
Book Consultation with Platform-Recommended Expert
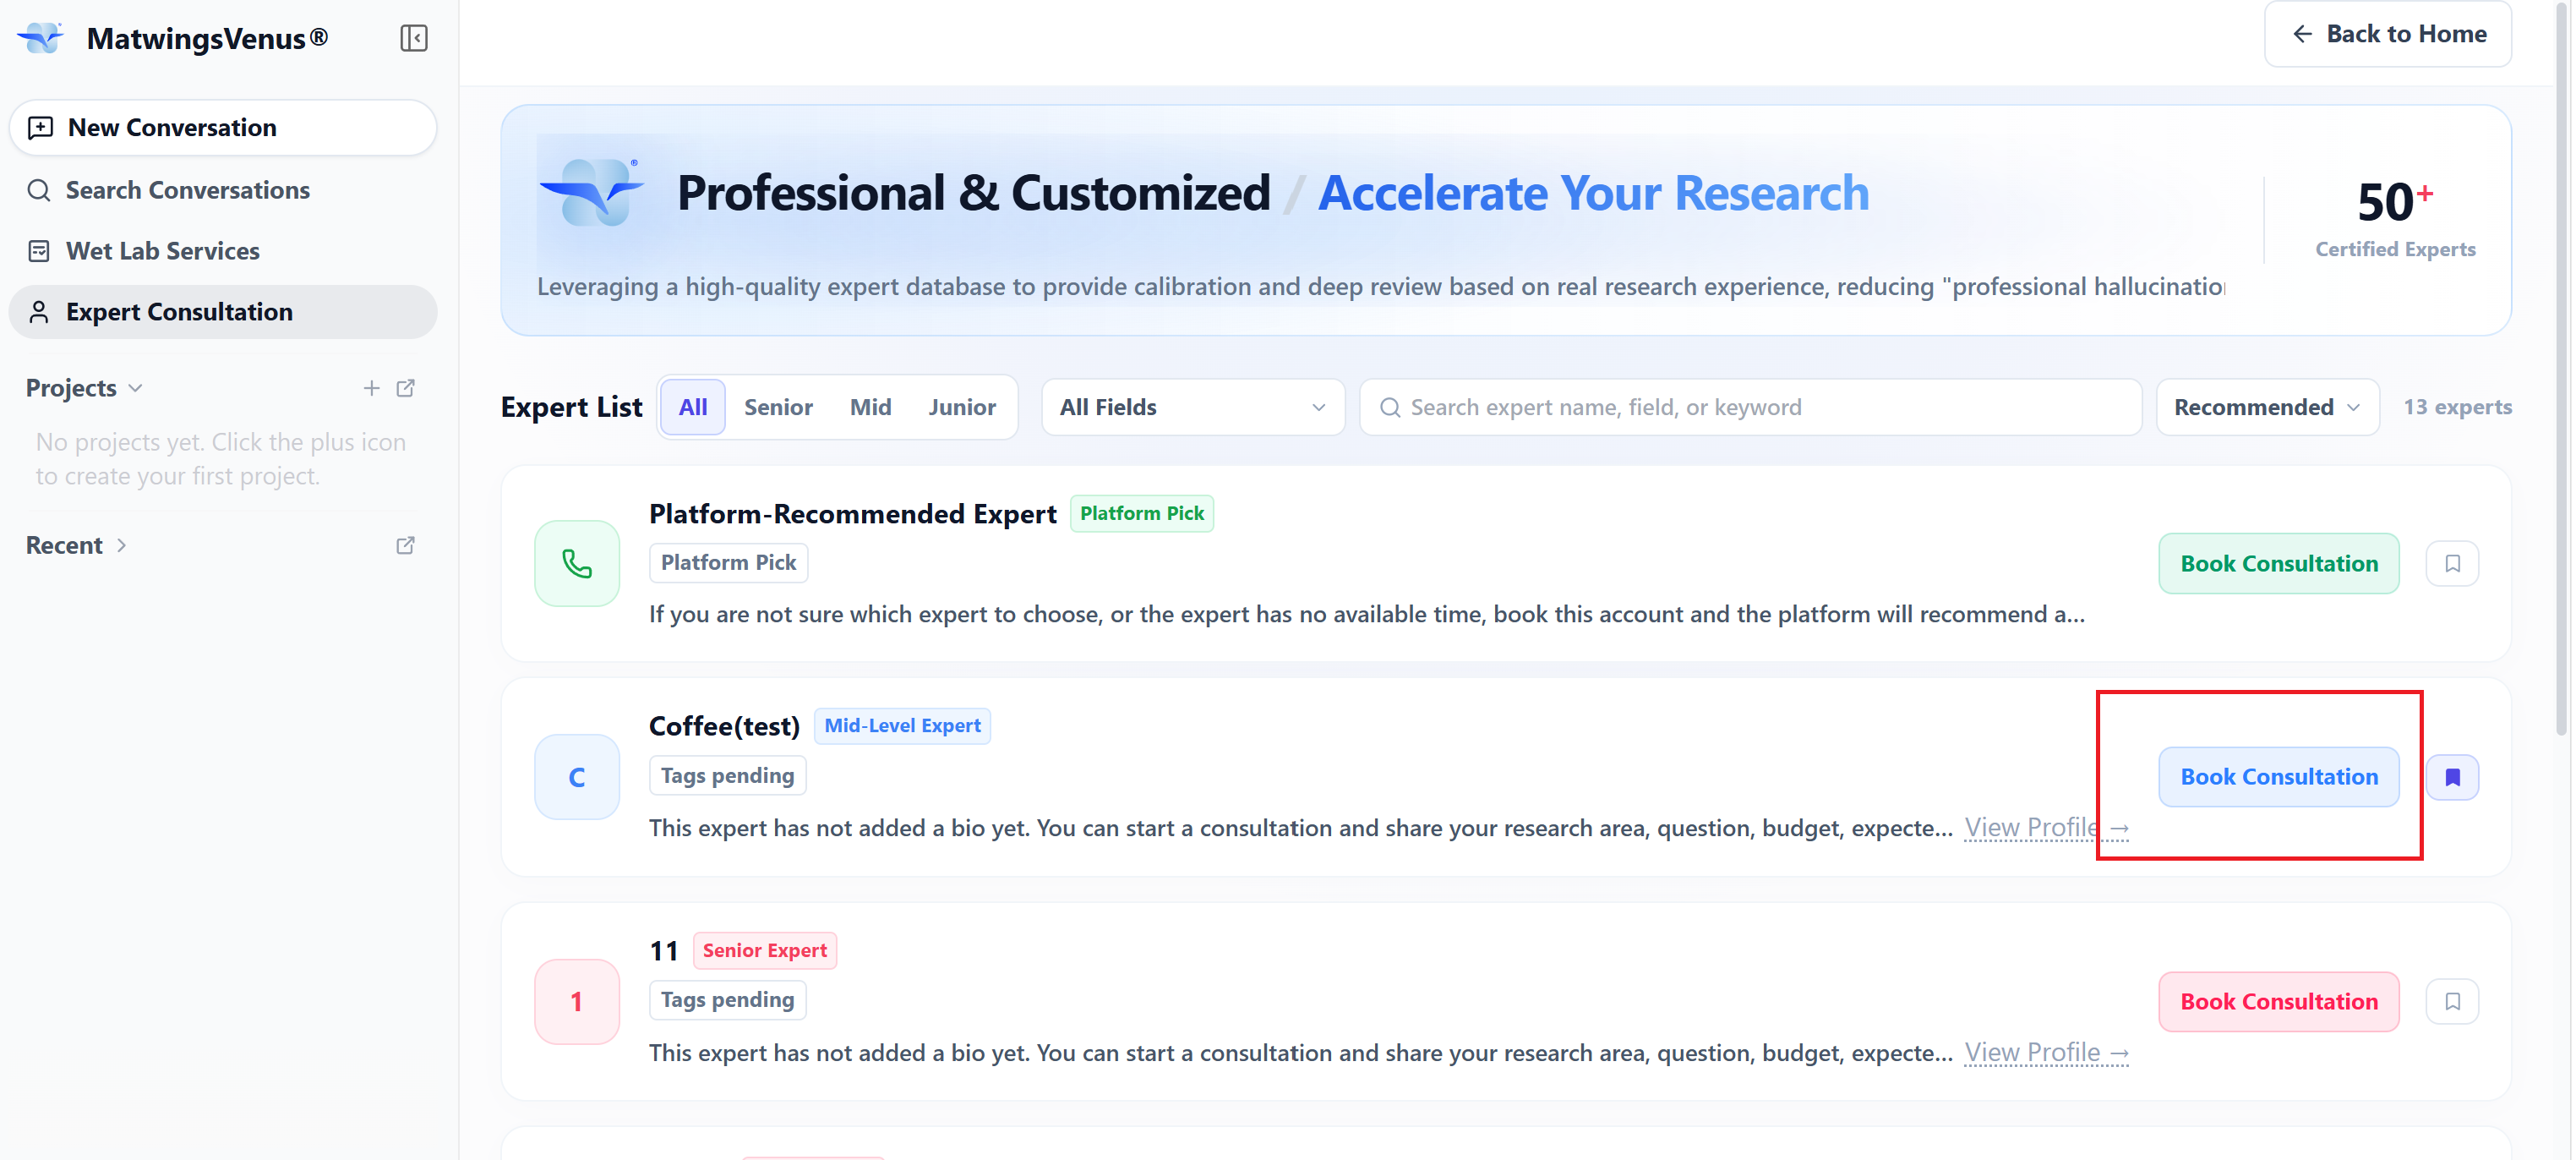click(x=2278, y=563)
